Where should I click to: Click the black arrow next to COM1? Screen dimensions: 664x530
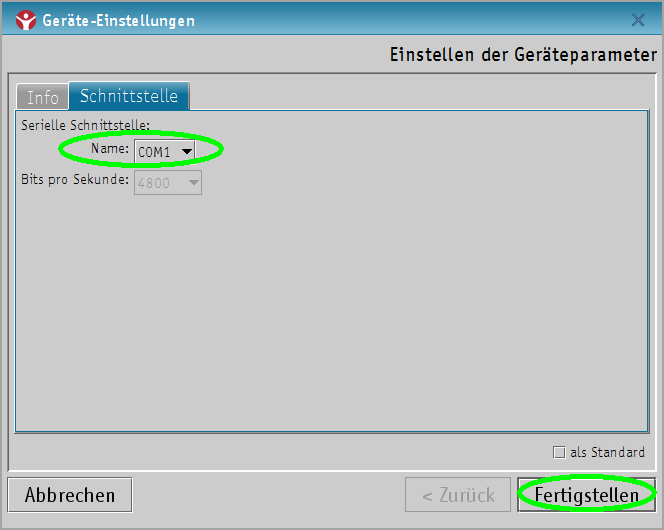(x=186, y=151)
